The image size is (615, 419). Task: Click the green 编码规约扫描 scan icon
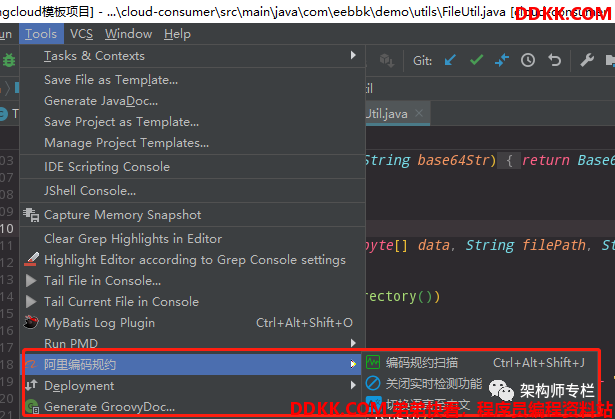tap(373, 362)
